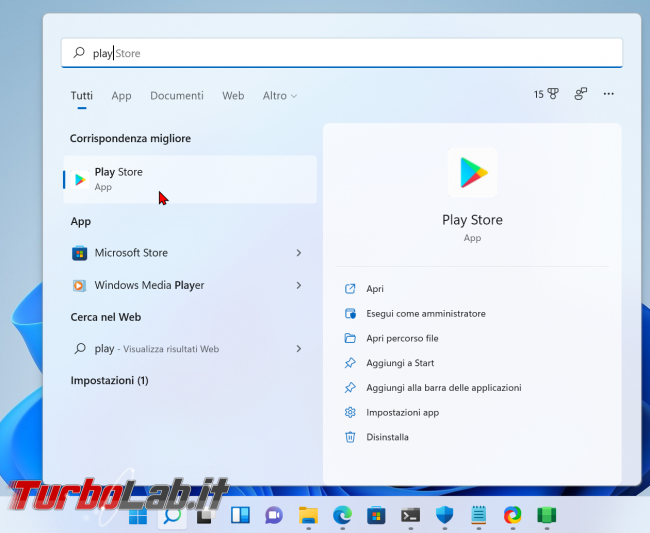The image size is (650, 533).
Task: Open Windows Security shield on the taskbar
Action: pos(444,516)
